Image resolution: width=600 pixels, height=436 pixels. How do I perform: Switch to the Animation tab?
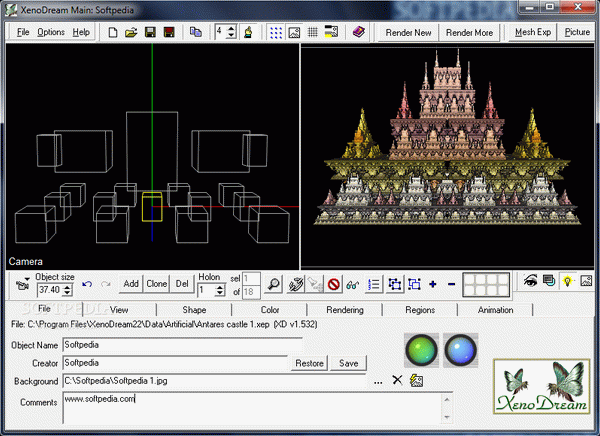pyautogui.click(x=496, y=310)
